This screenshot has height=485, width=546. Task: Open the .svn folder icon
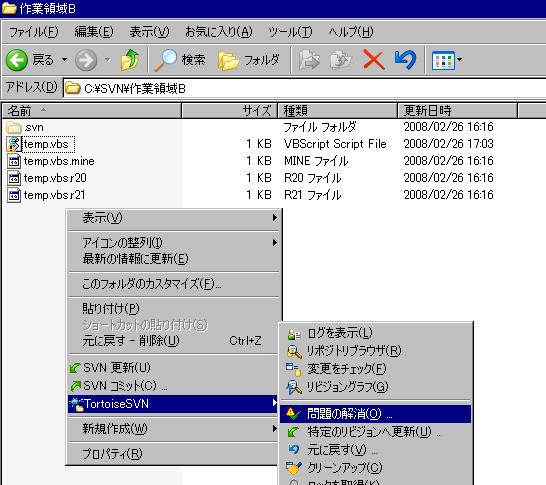14,127
